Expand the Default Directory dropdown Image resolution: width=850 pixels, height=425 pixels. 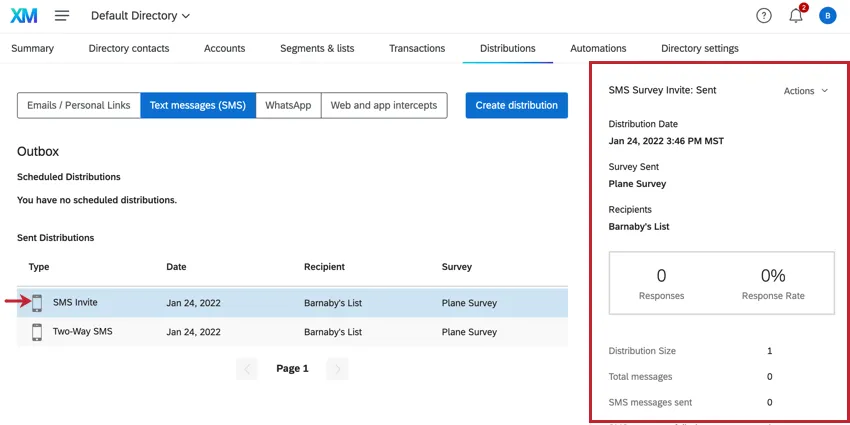coord(140,16)
